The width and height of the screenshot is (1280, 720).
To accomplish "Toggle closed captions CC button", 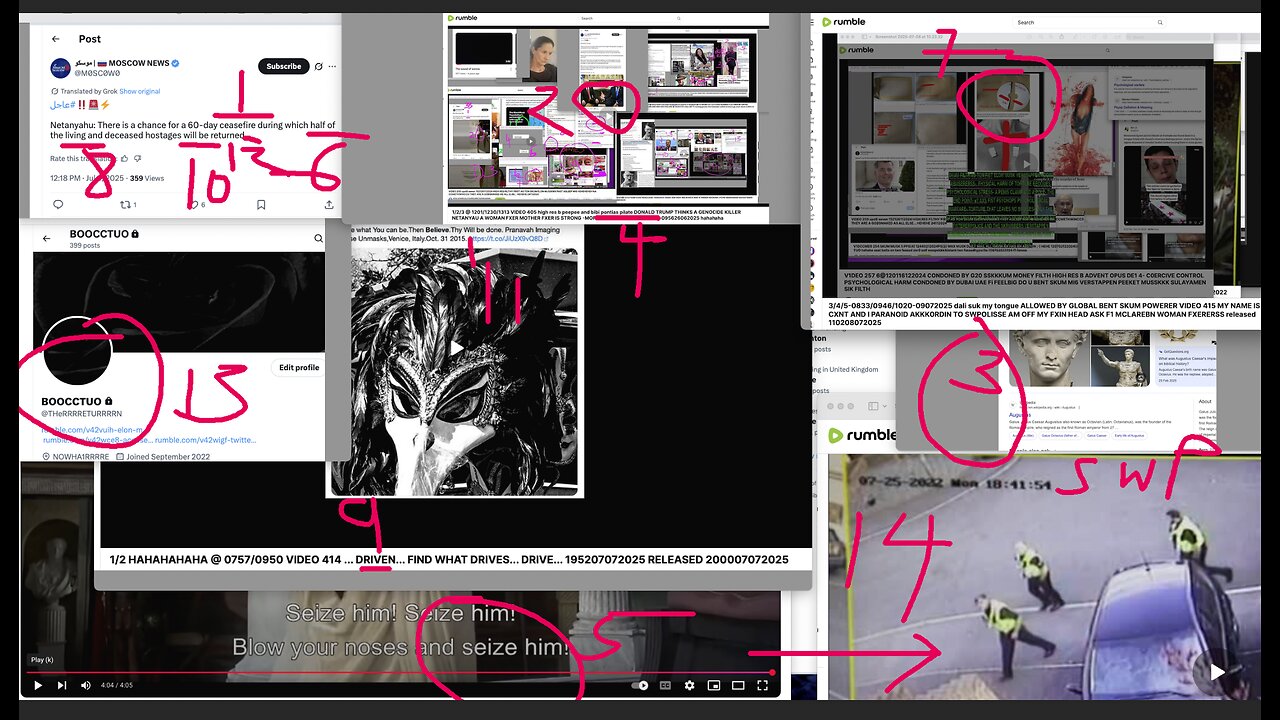I will pos(665,685).
